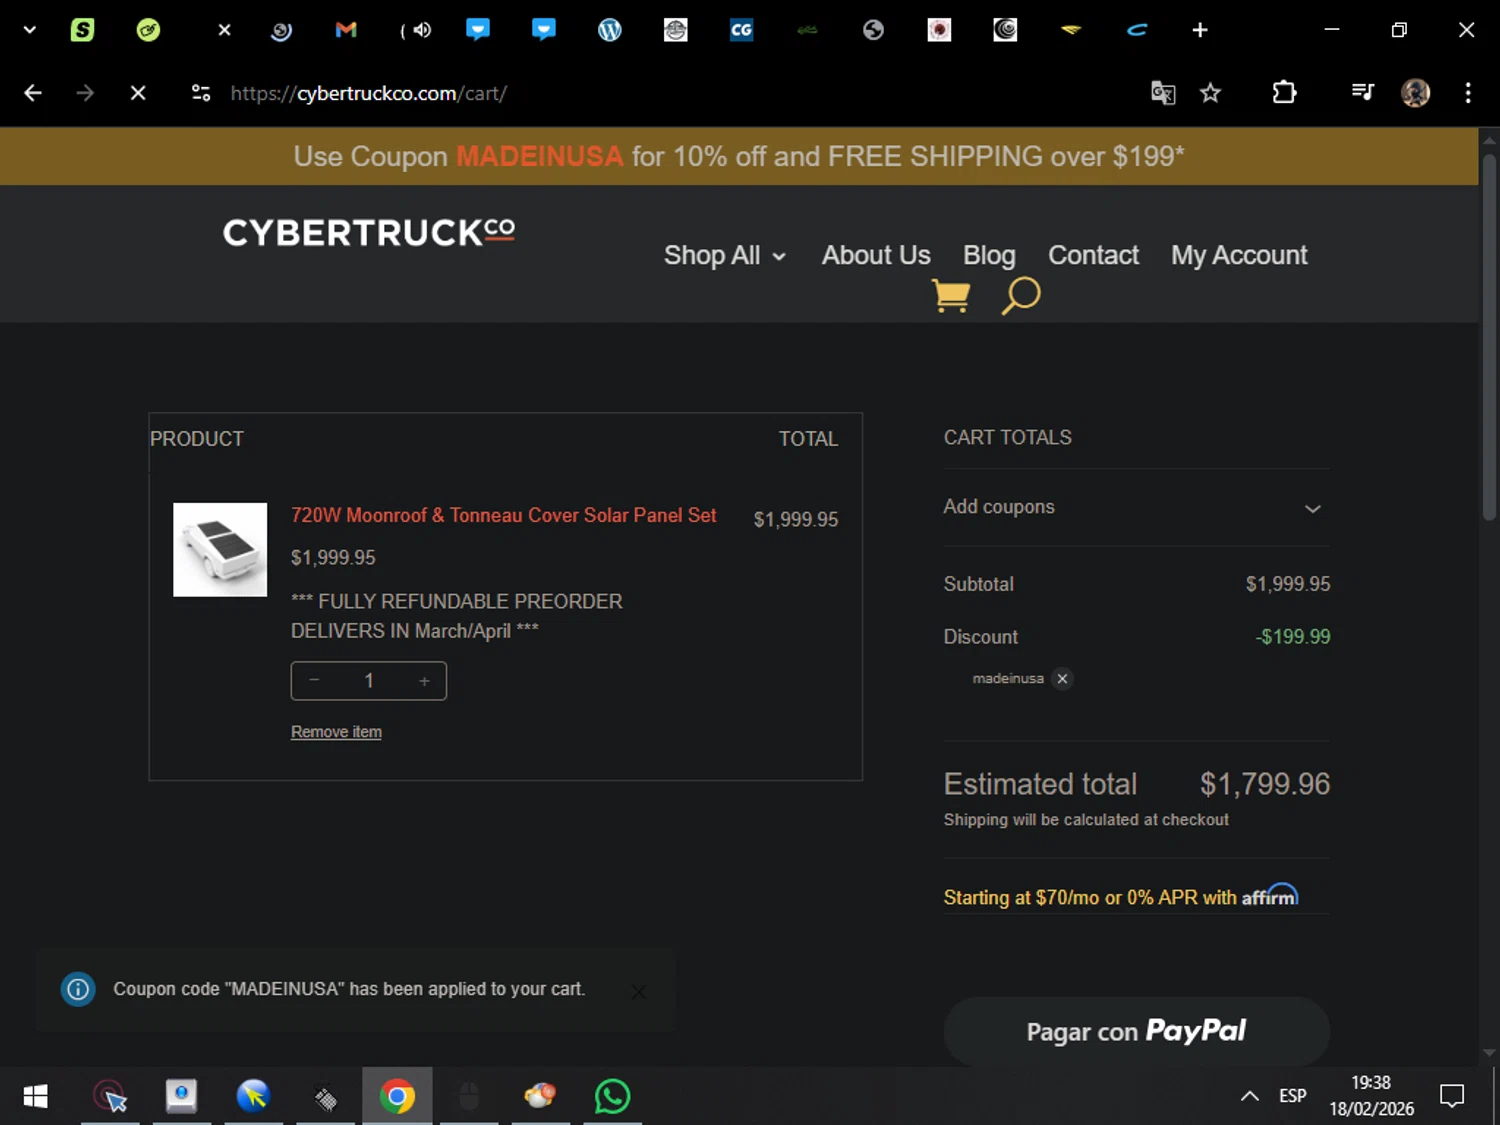Viewport: 1500px width, 1125px height.
Task: Open Contact page
Action: [x=1093, y=255]
